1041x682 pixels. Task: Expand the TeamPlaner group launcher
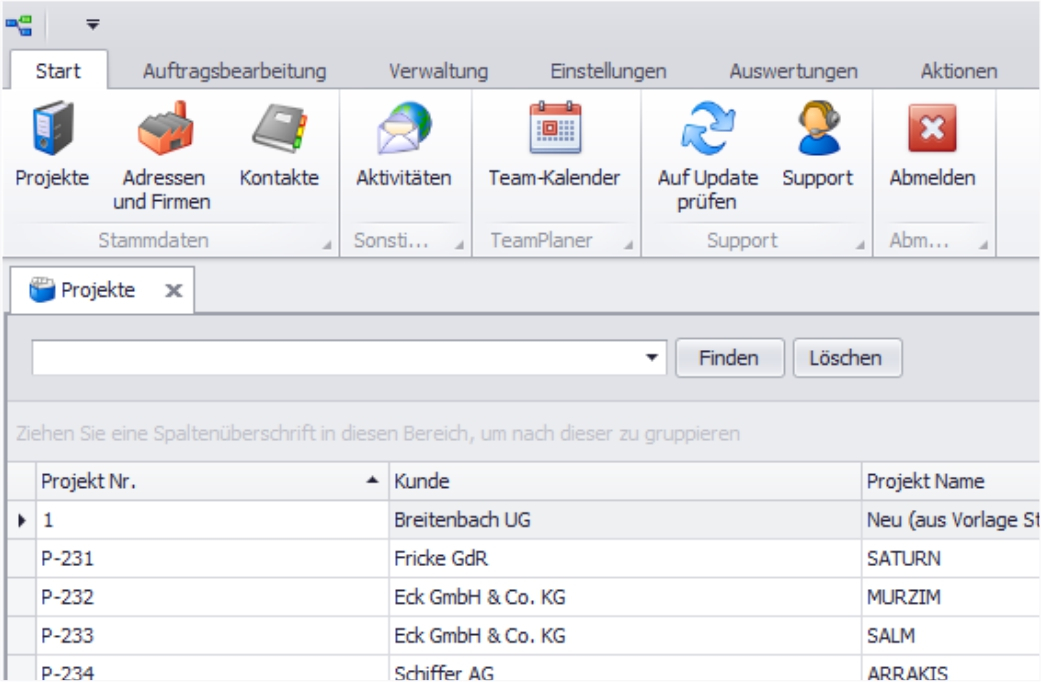tap(628, 244)
